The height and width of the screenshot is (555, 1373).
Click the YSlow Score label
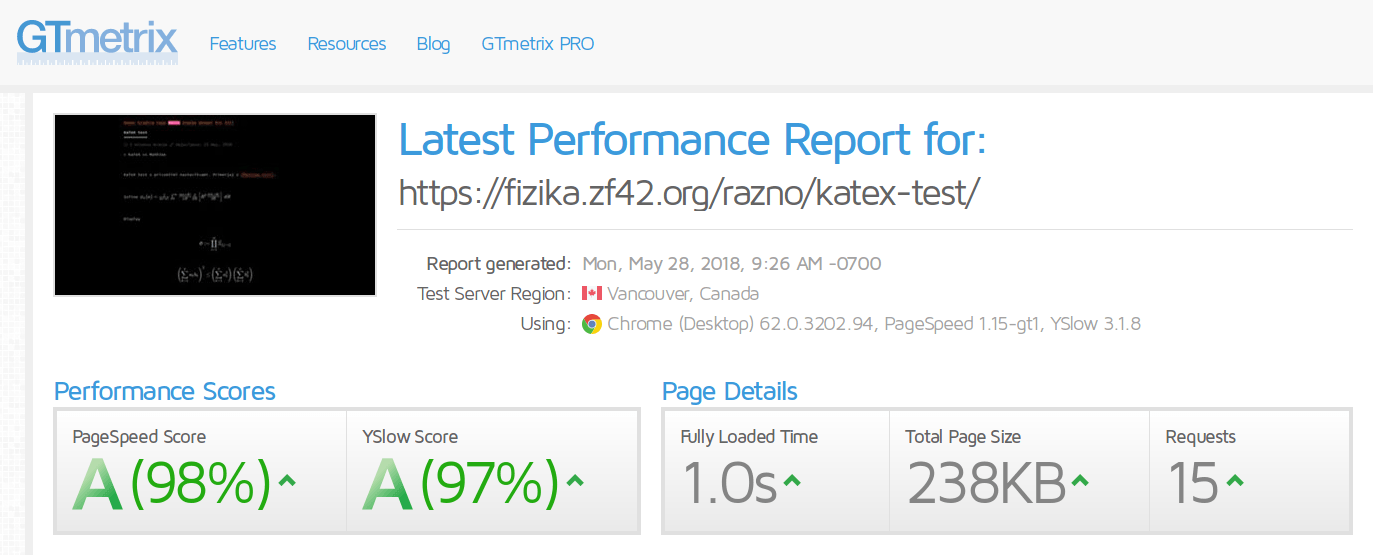[410, 437]
